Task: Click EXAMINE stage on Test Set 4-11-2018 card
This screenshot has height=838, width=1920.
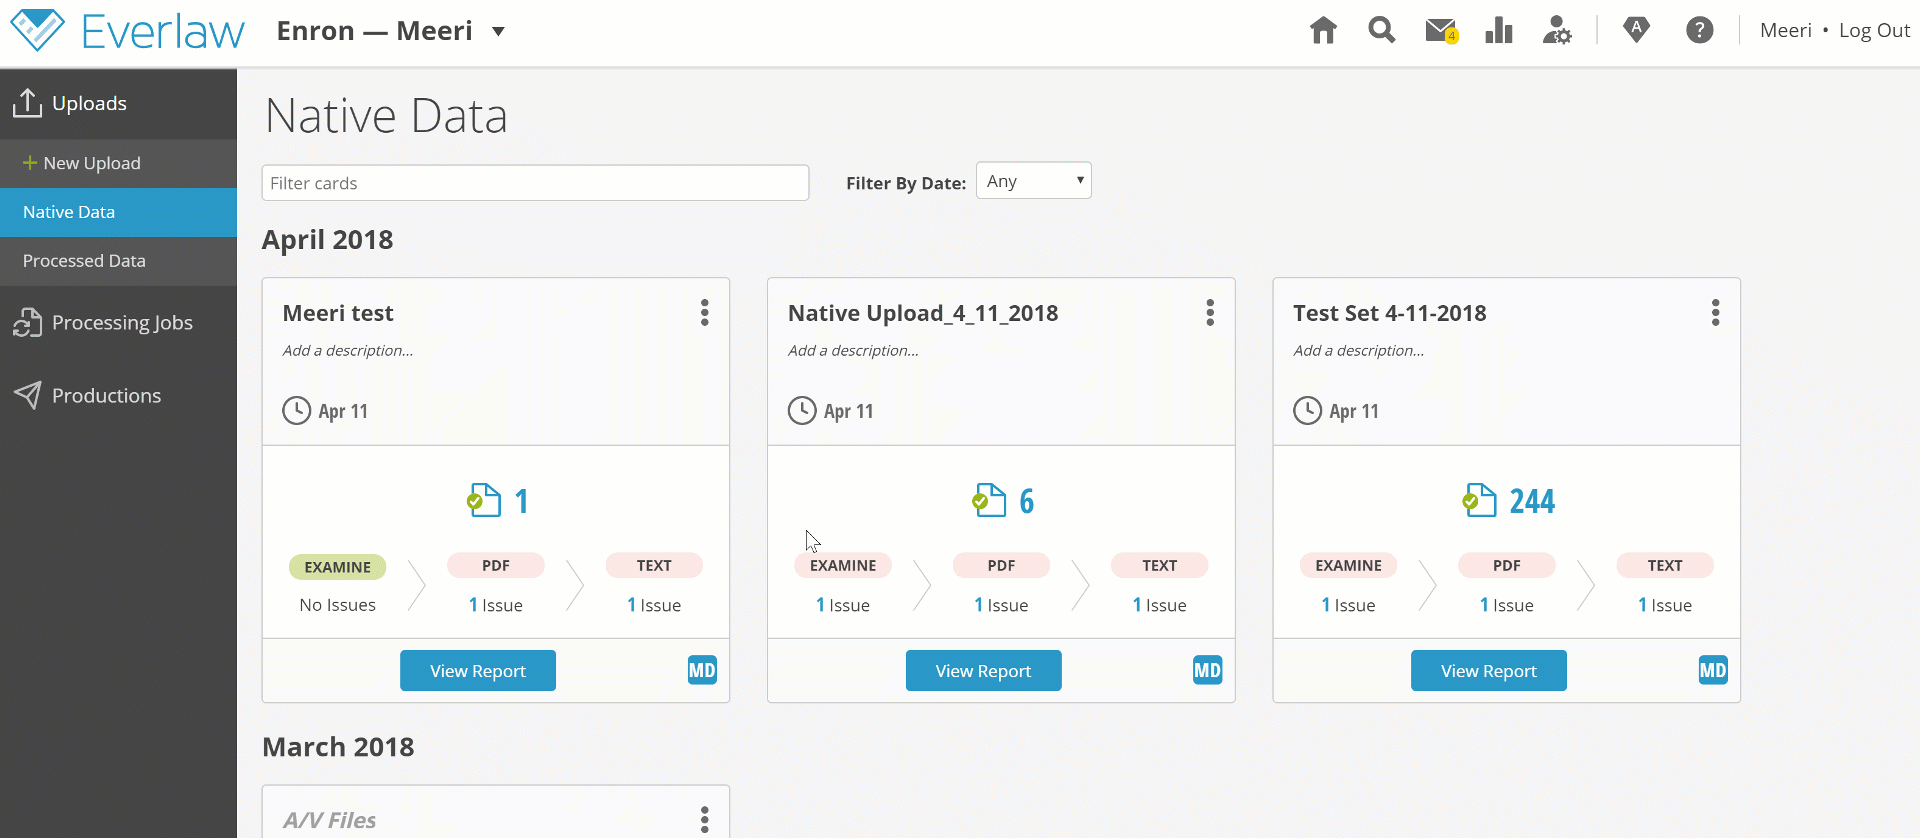Action: coord(1349,565)
